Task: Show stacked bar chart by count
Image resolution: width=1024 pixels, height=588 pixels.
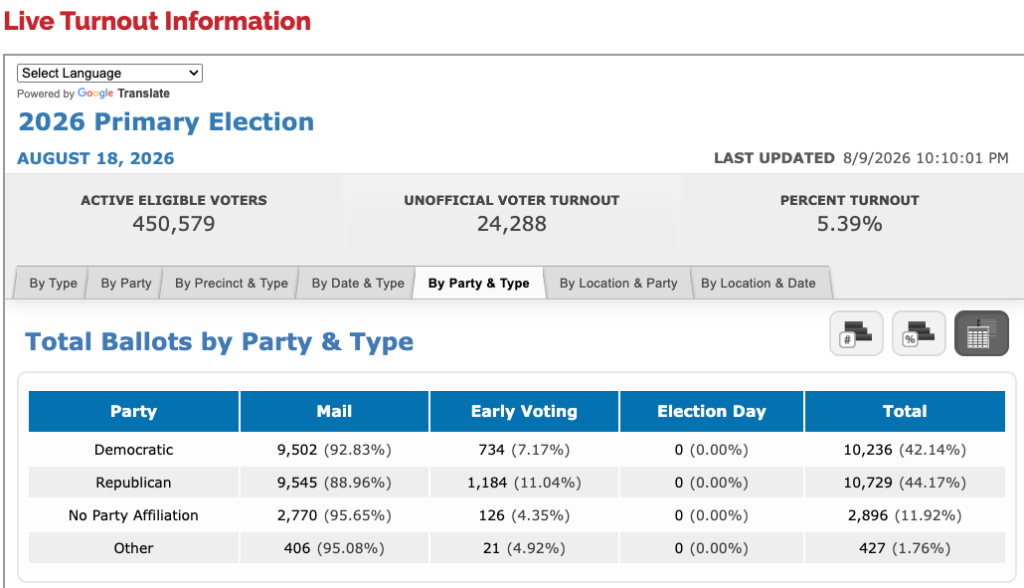Action: point(856,333)
